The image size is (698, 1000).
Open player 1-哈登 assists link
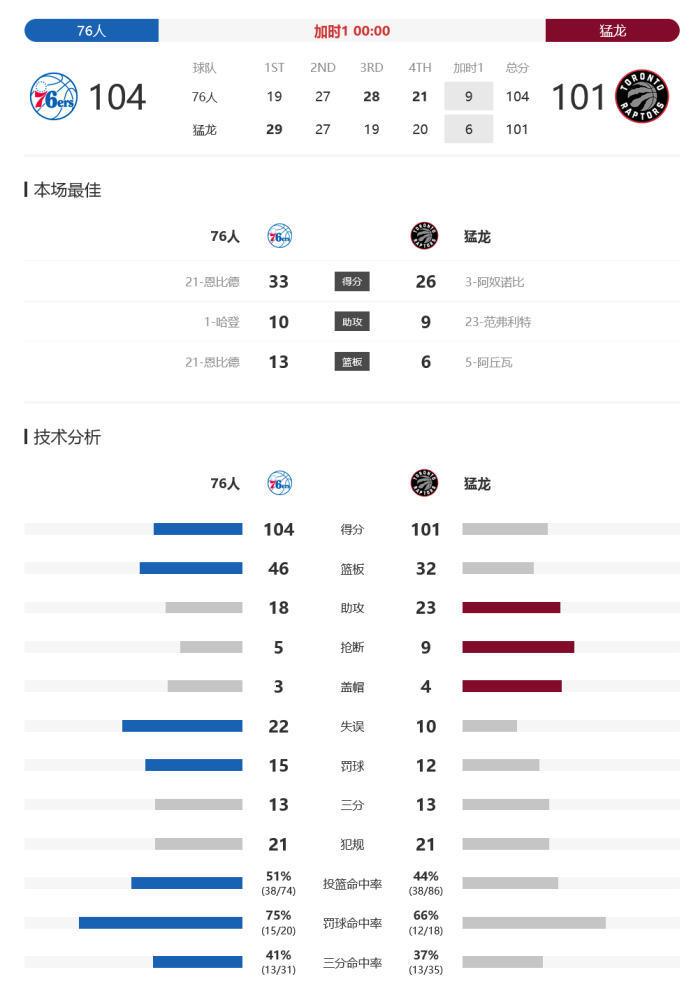coord(221,322)
